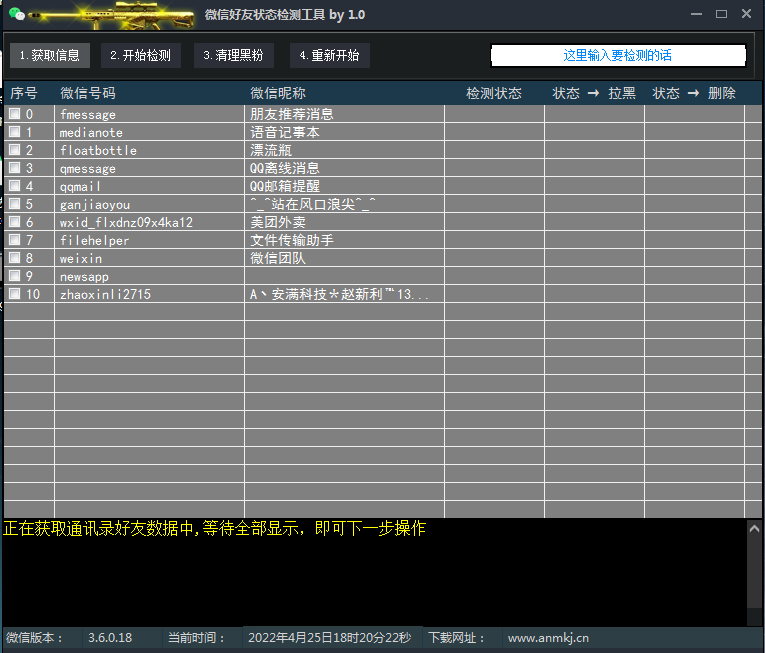Tick the checkbox for row 7 filehelper
The width and height of the screenshot is (765, 653).
(x=15, y=240)
